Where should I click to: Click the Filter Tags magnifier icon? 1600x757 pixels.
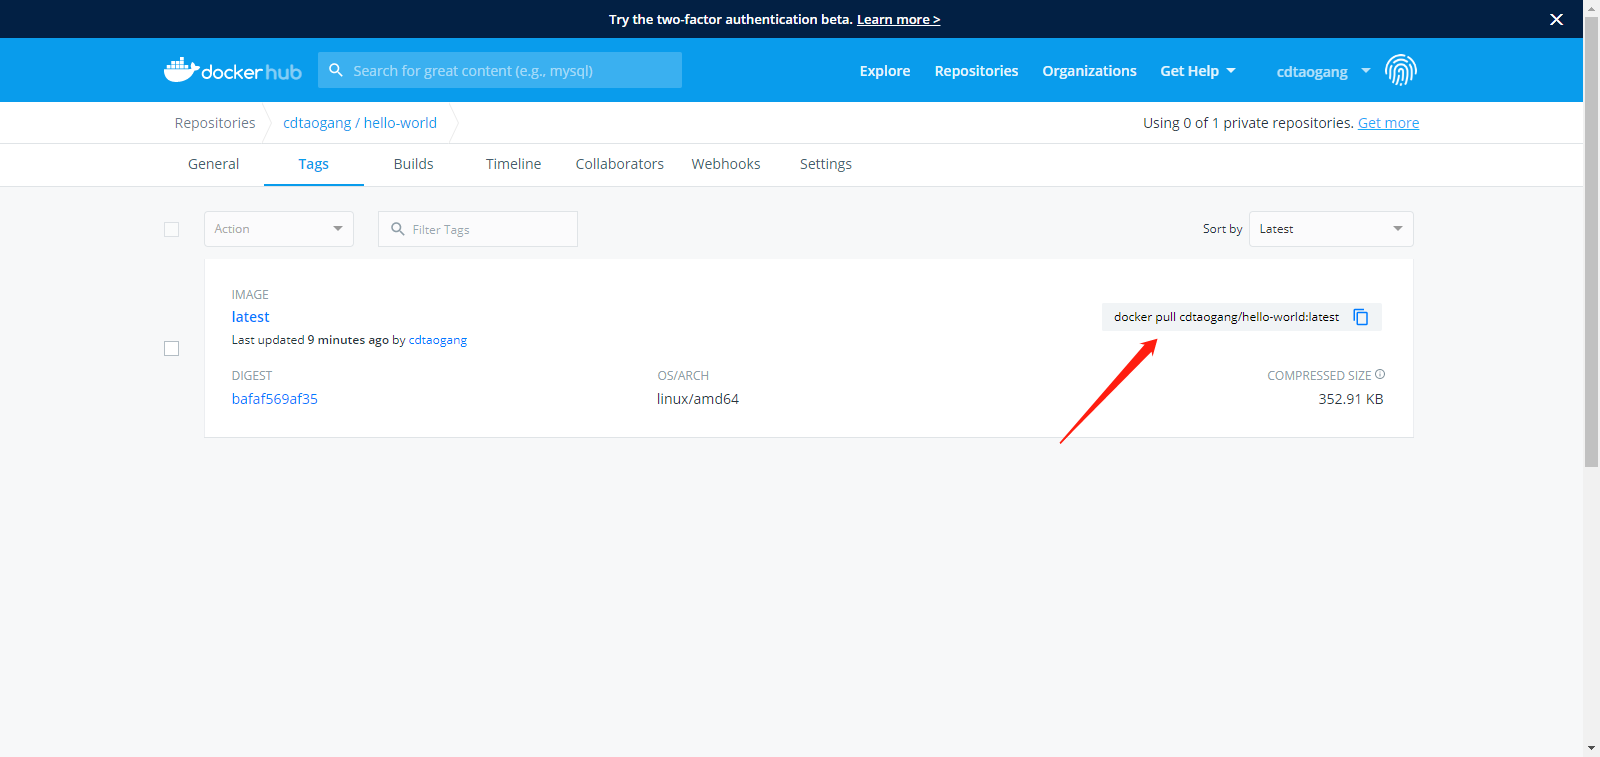[x=398, y=229]
